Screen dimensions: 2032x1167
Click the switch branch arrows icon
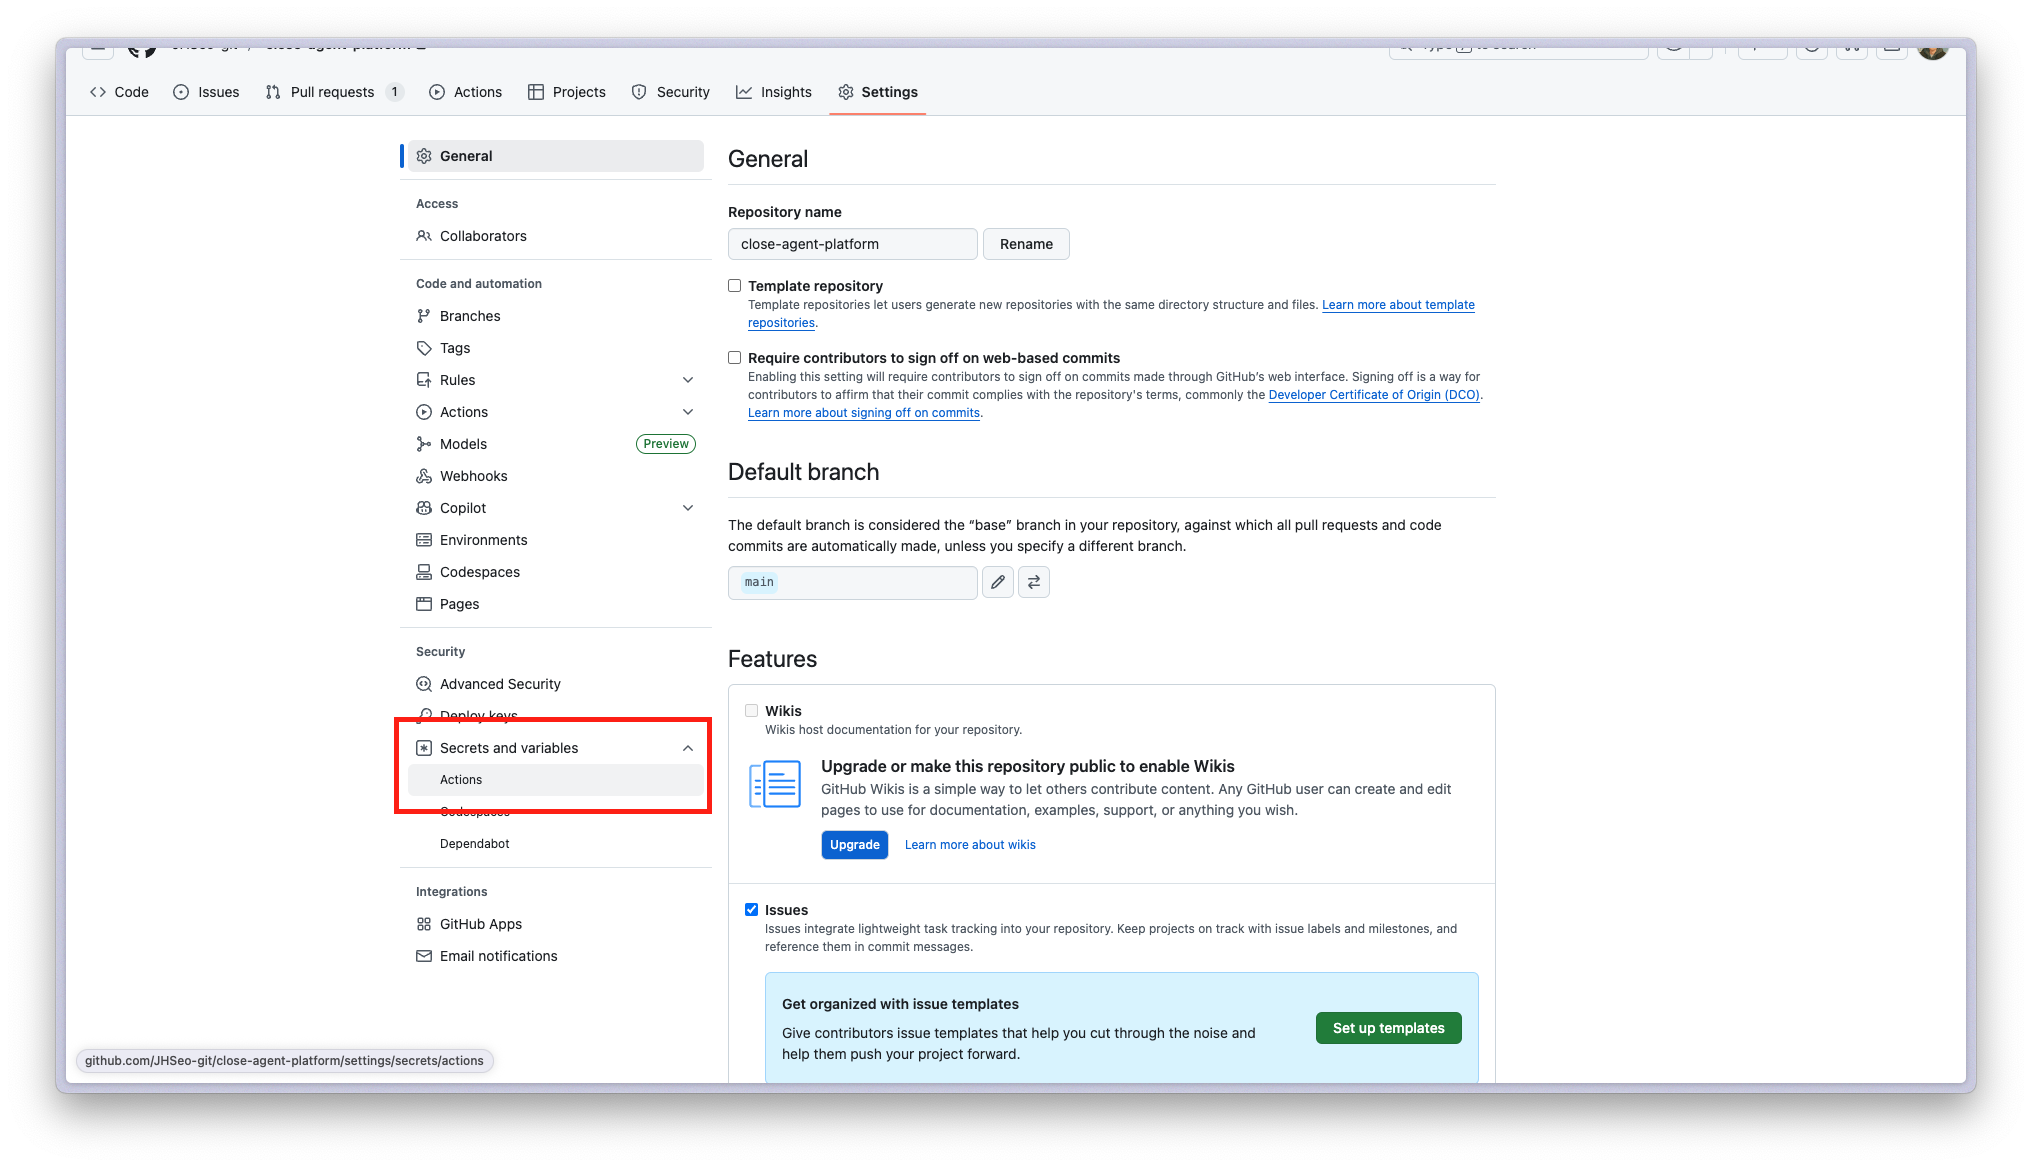point(1033,582)
